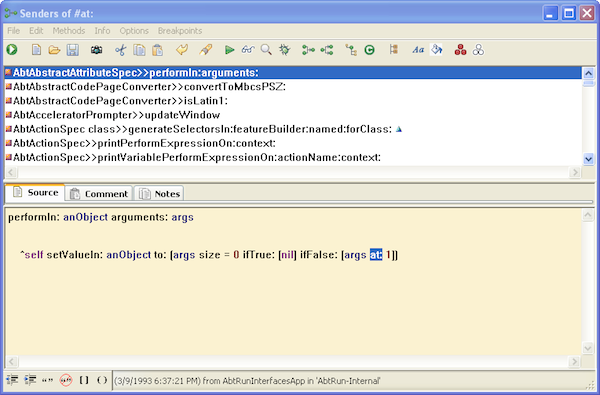Switch to the Notes tab
Screen dimensions: 600x395
click(x=159, y=194)
